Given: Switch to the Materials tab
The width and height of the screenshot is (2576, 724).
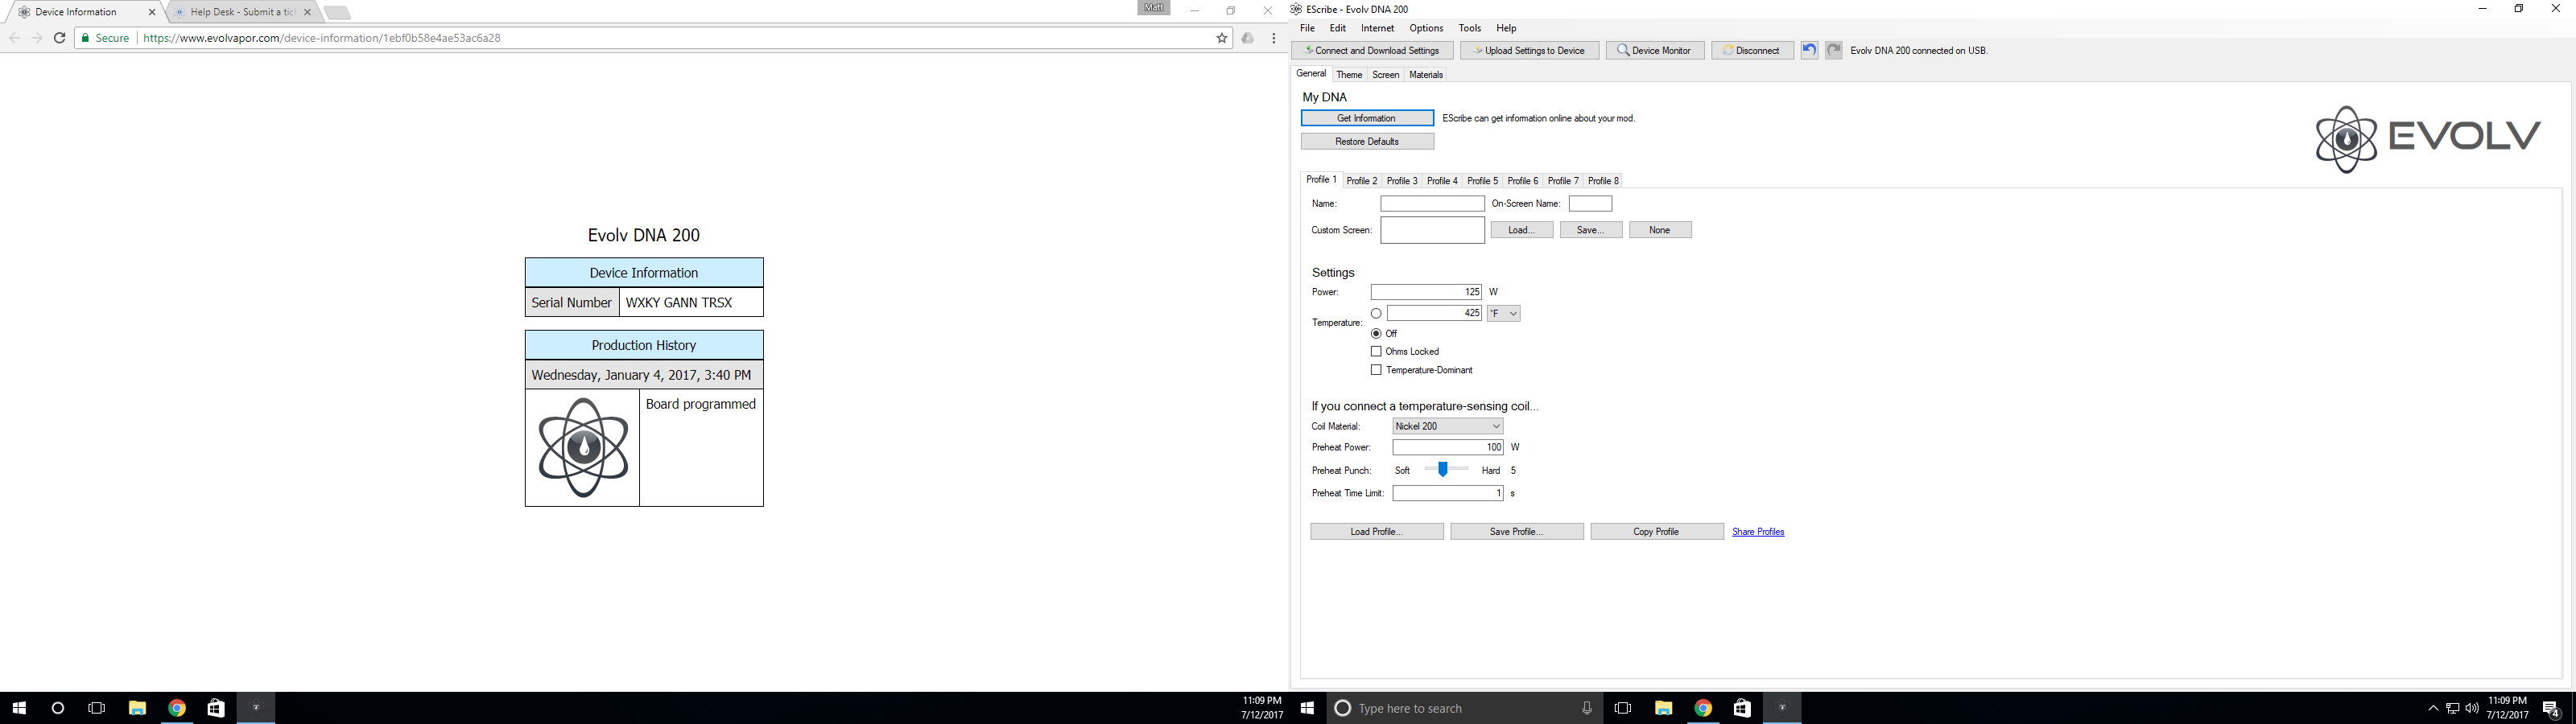Looking at the screenshot, I should (1425, 75).
